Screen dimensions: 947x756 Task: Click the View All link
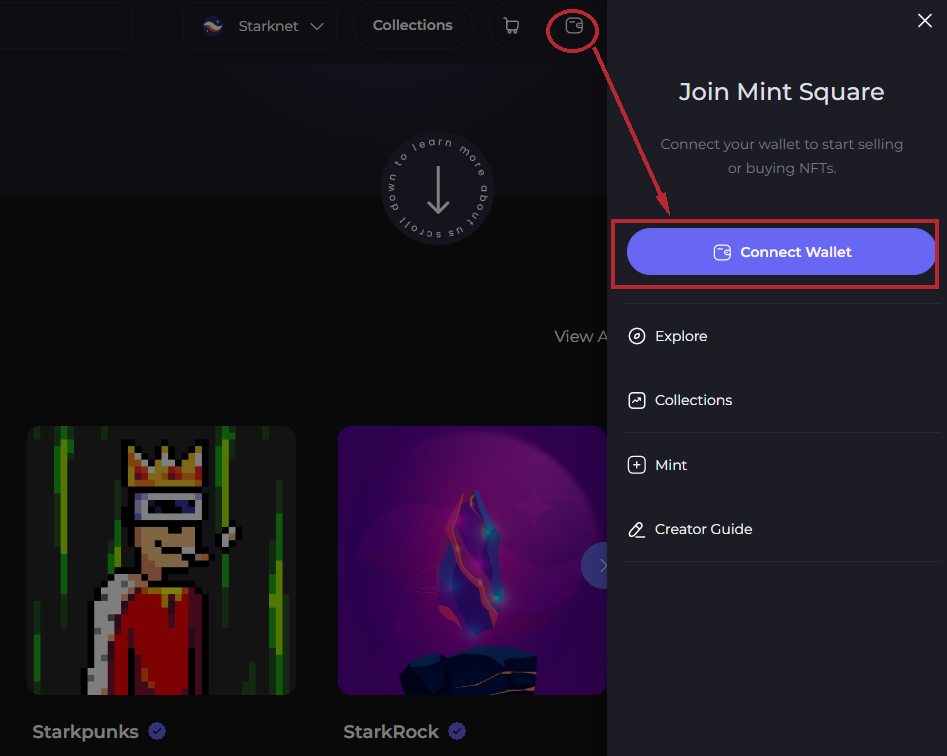[x=580, y=336]
